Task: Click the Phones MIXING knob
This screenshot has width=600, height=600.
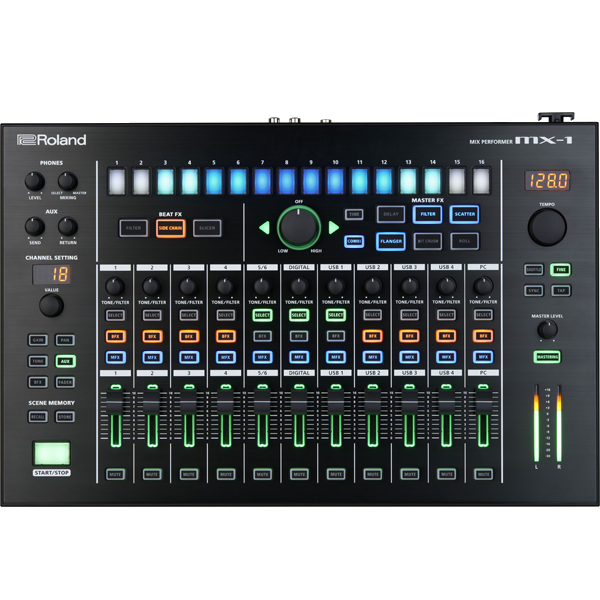Action: click(x=68, y=181)
